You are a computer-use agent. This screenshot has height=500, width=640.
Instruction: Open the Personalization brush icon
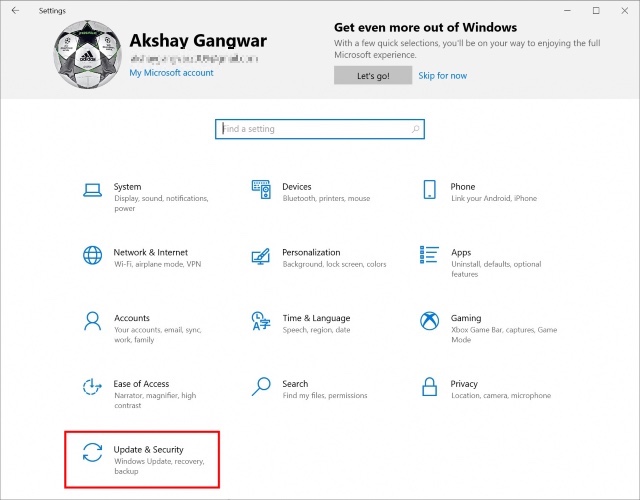point(261,256)
